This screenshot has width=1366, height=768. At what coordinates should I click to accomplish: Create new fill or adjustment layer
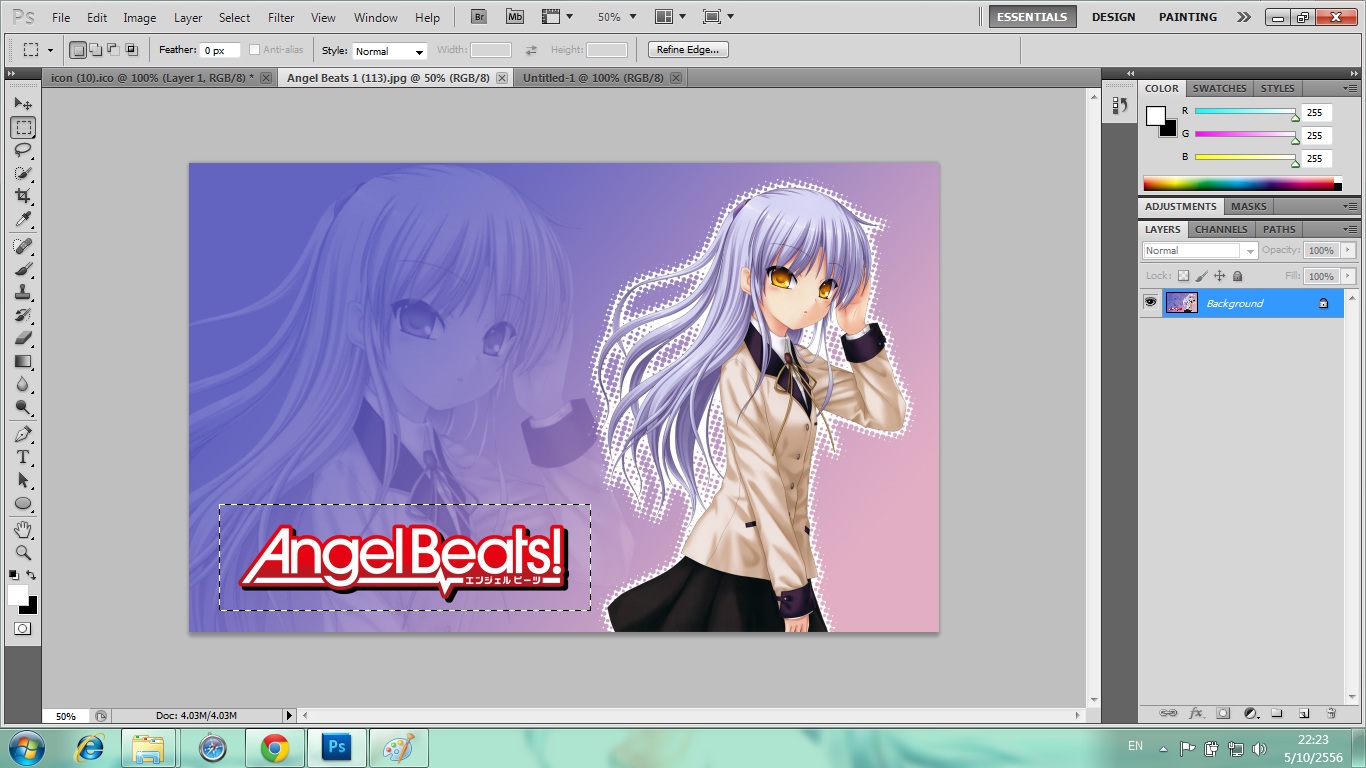pyautogui.click(x=1250, y=713)
